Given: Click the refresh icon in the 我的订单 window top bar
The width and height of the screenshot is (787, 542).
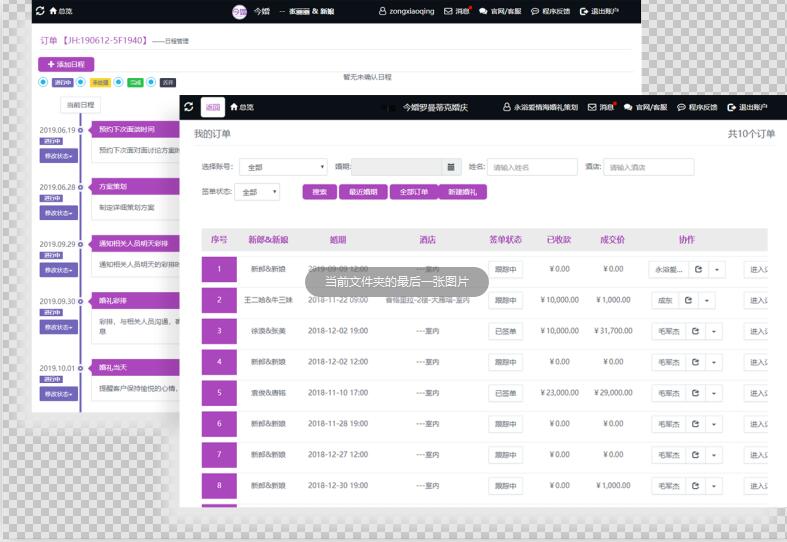Looking at the screenshot, I should 189,107.
